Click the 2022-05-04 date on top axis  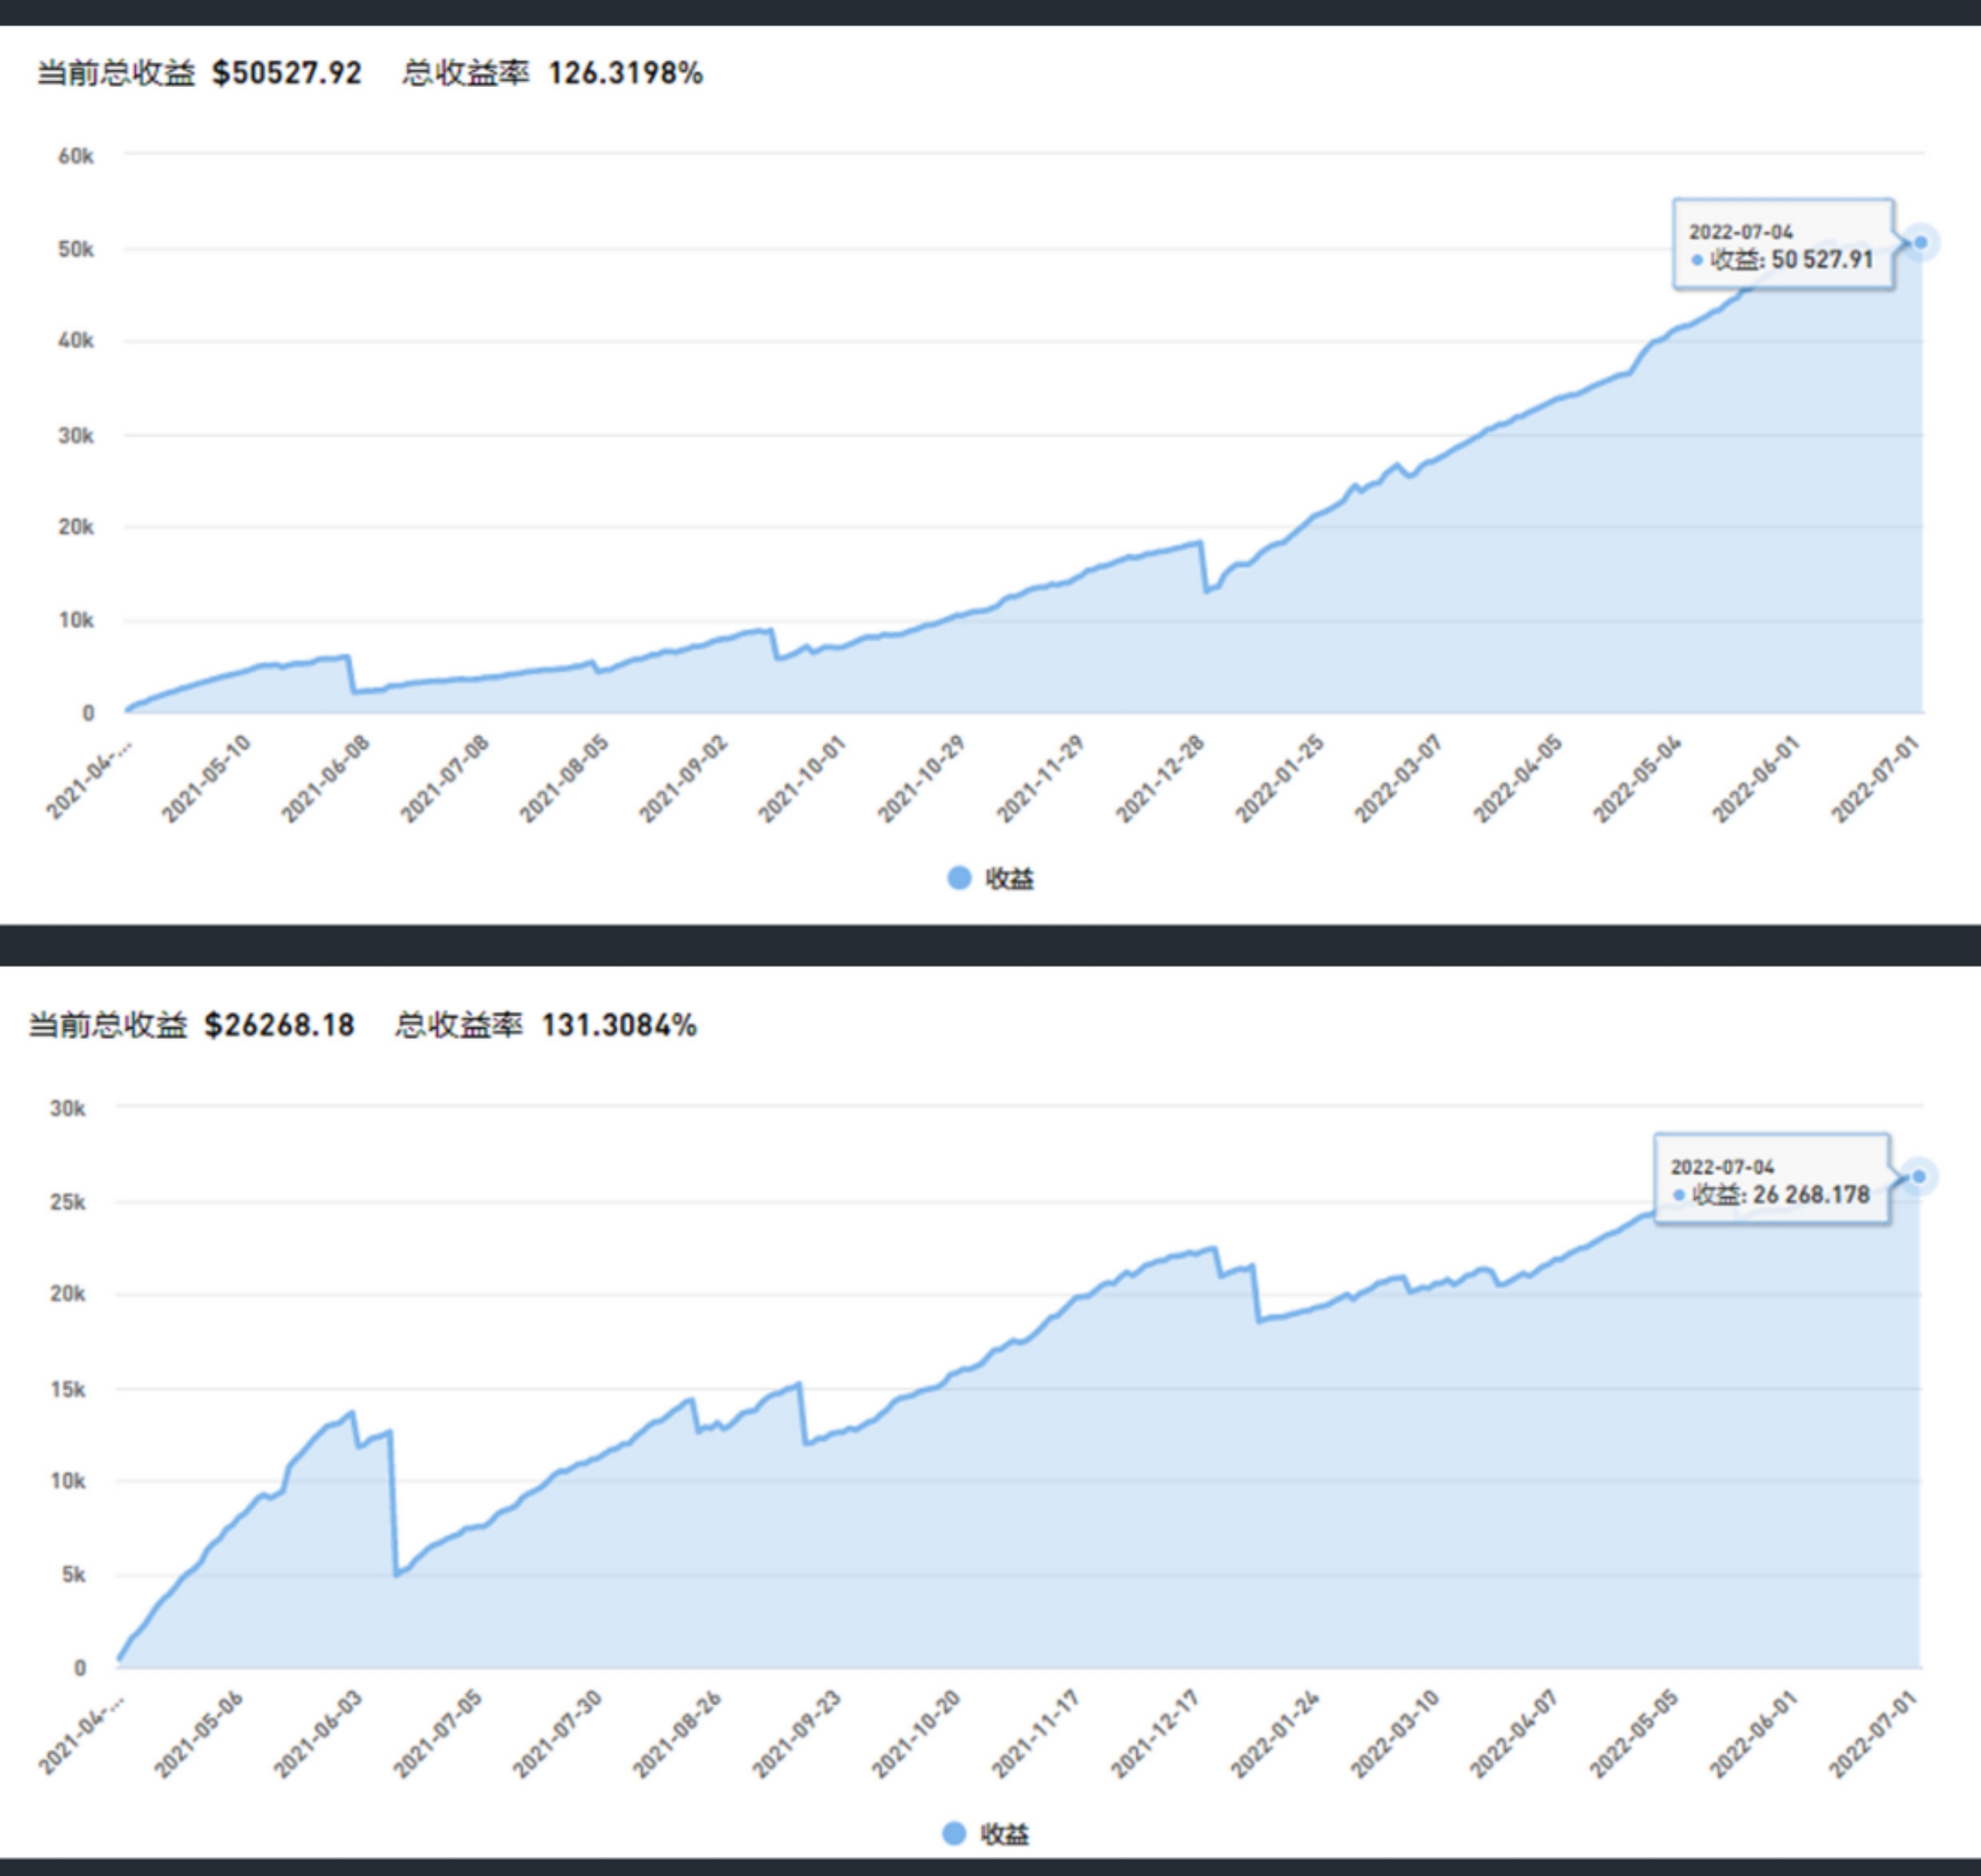click(1638, 780)
